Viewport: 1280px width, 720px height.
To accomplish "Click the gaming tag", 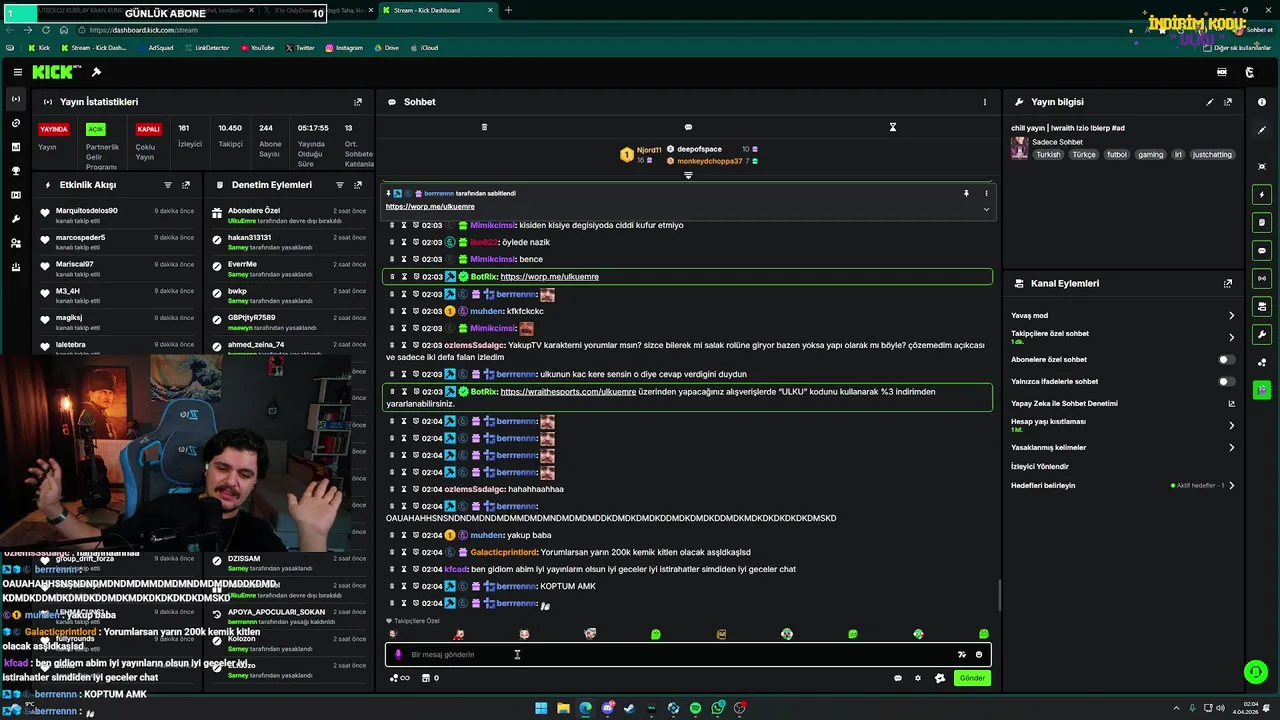I will click(x=1150, y=155).
